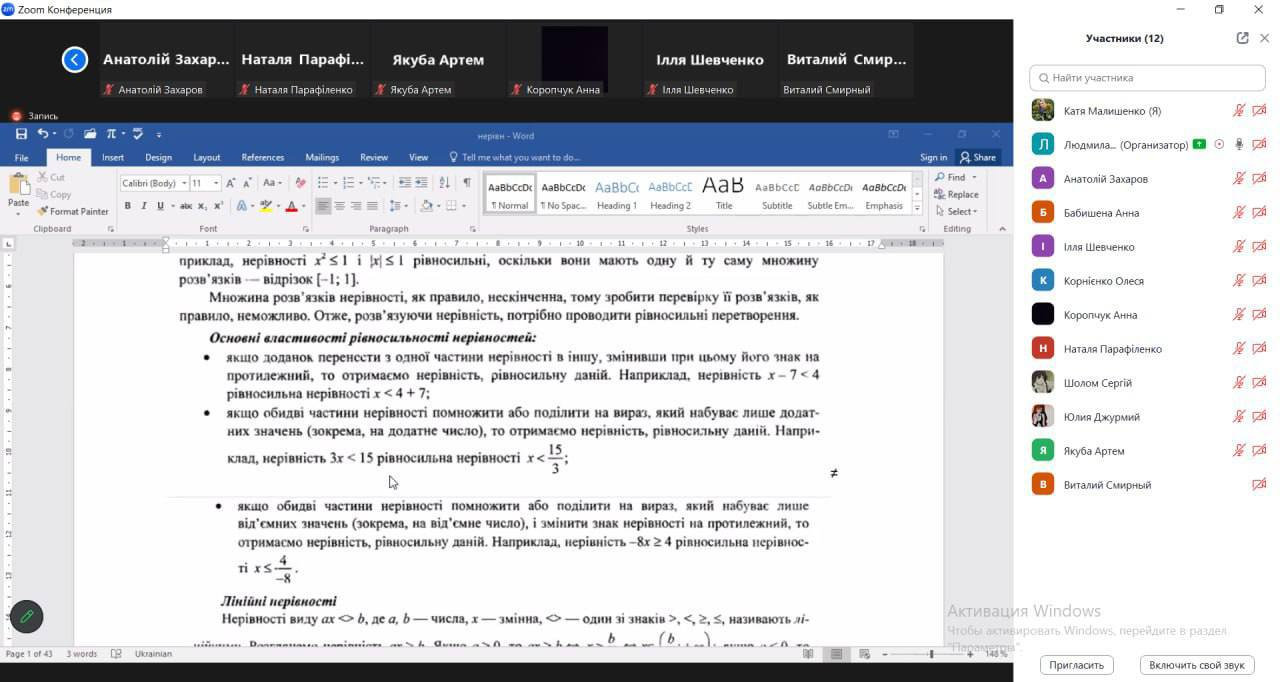This screenshot has height=682, width=1280.
Task: Go back with the blue arrow button
Action: point(75,60)
